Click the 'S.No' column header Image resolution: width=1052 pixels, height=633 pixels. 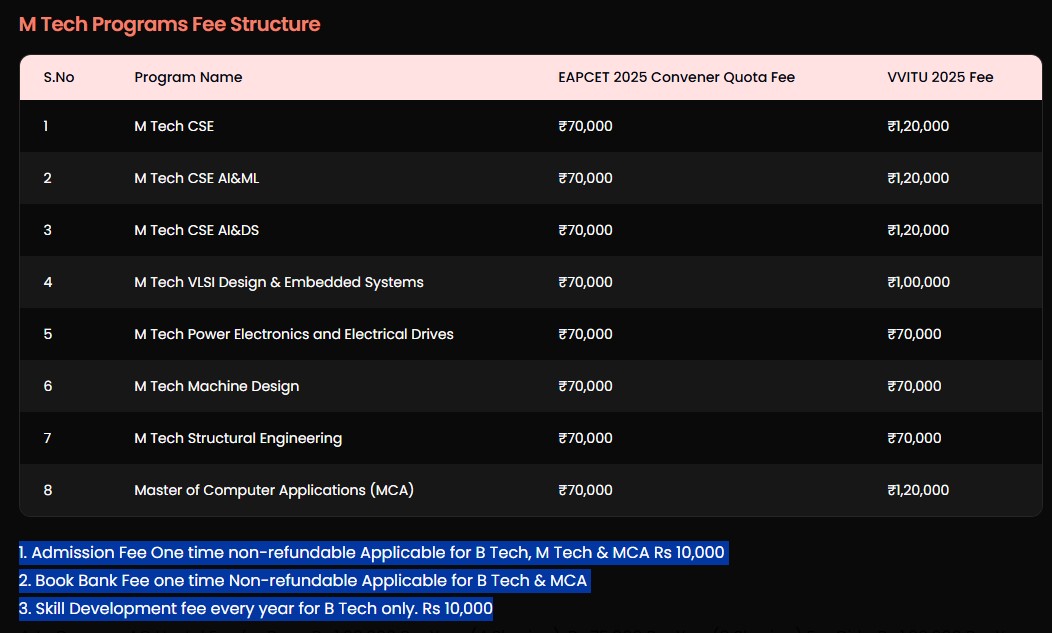point(59,77)
